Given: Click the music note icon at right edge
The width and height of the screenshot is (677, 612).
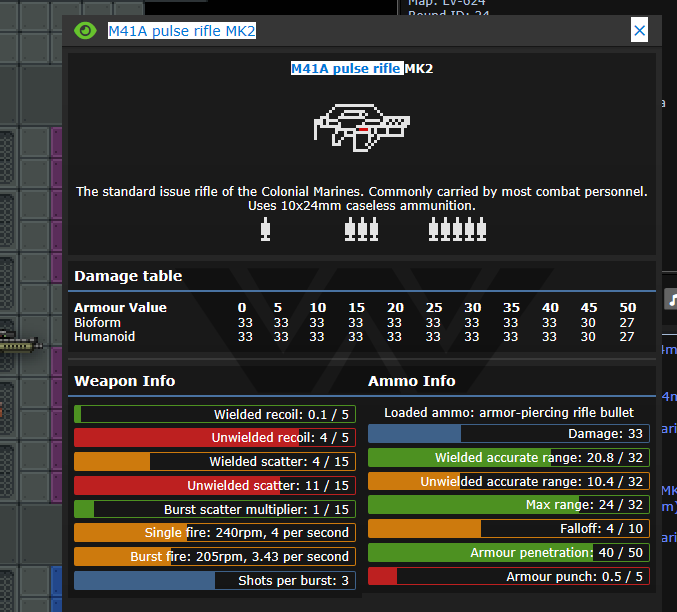Looking at the screenshot, I should point(671,298).
